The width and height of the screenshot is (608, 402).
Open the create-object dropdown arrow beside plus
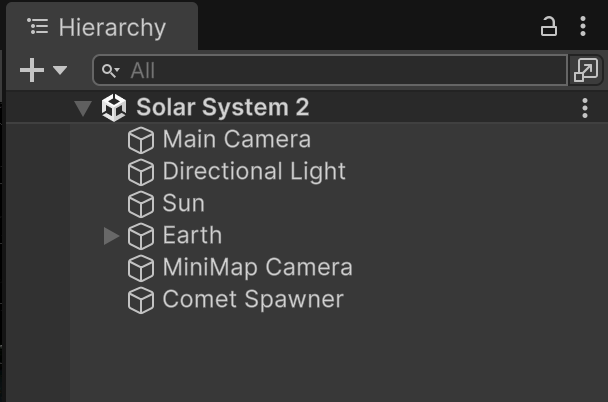click(60, 70)
